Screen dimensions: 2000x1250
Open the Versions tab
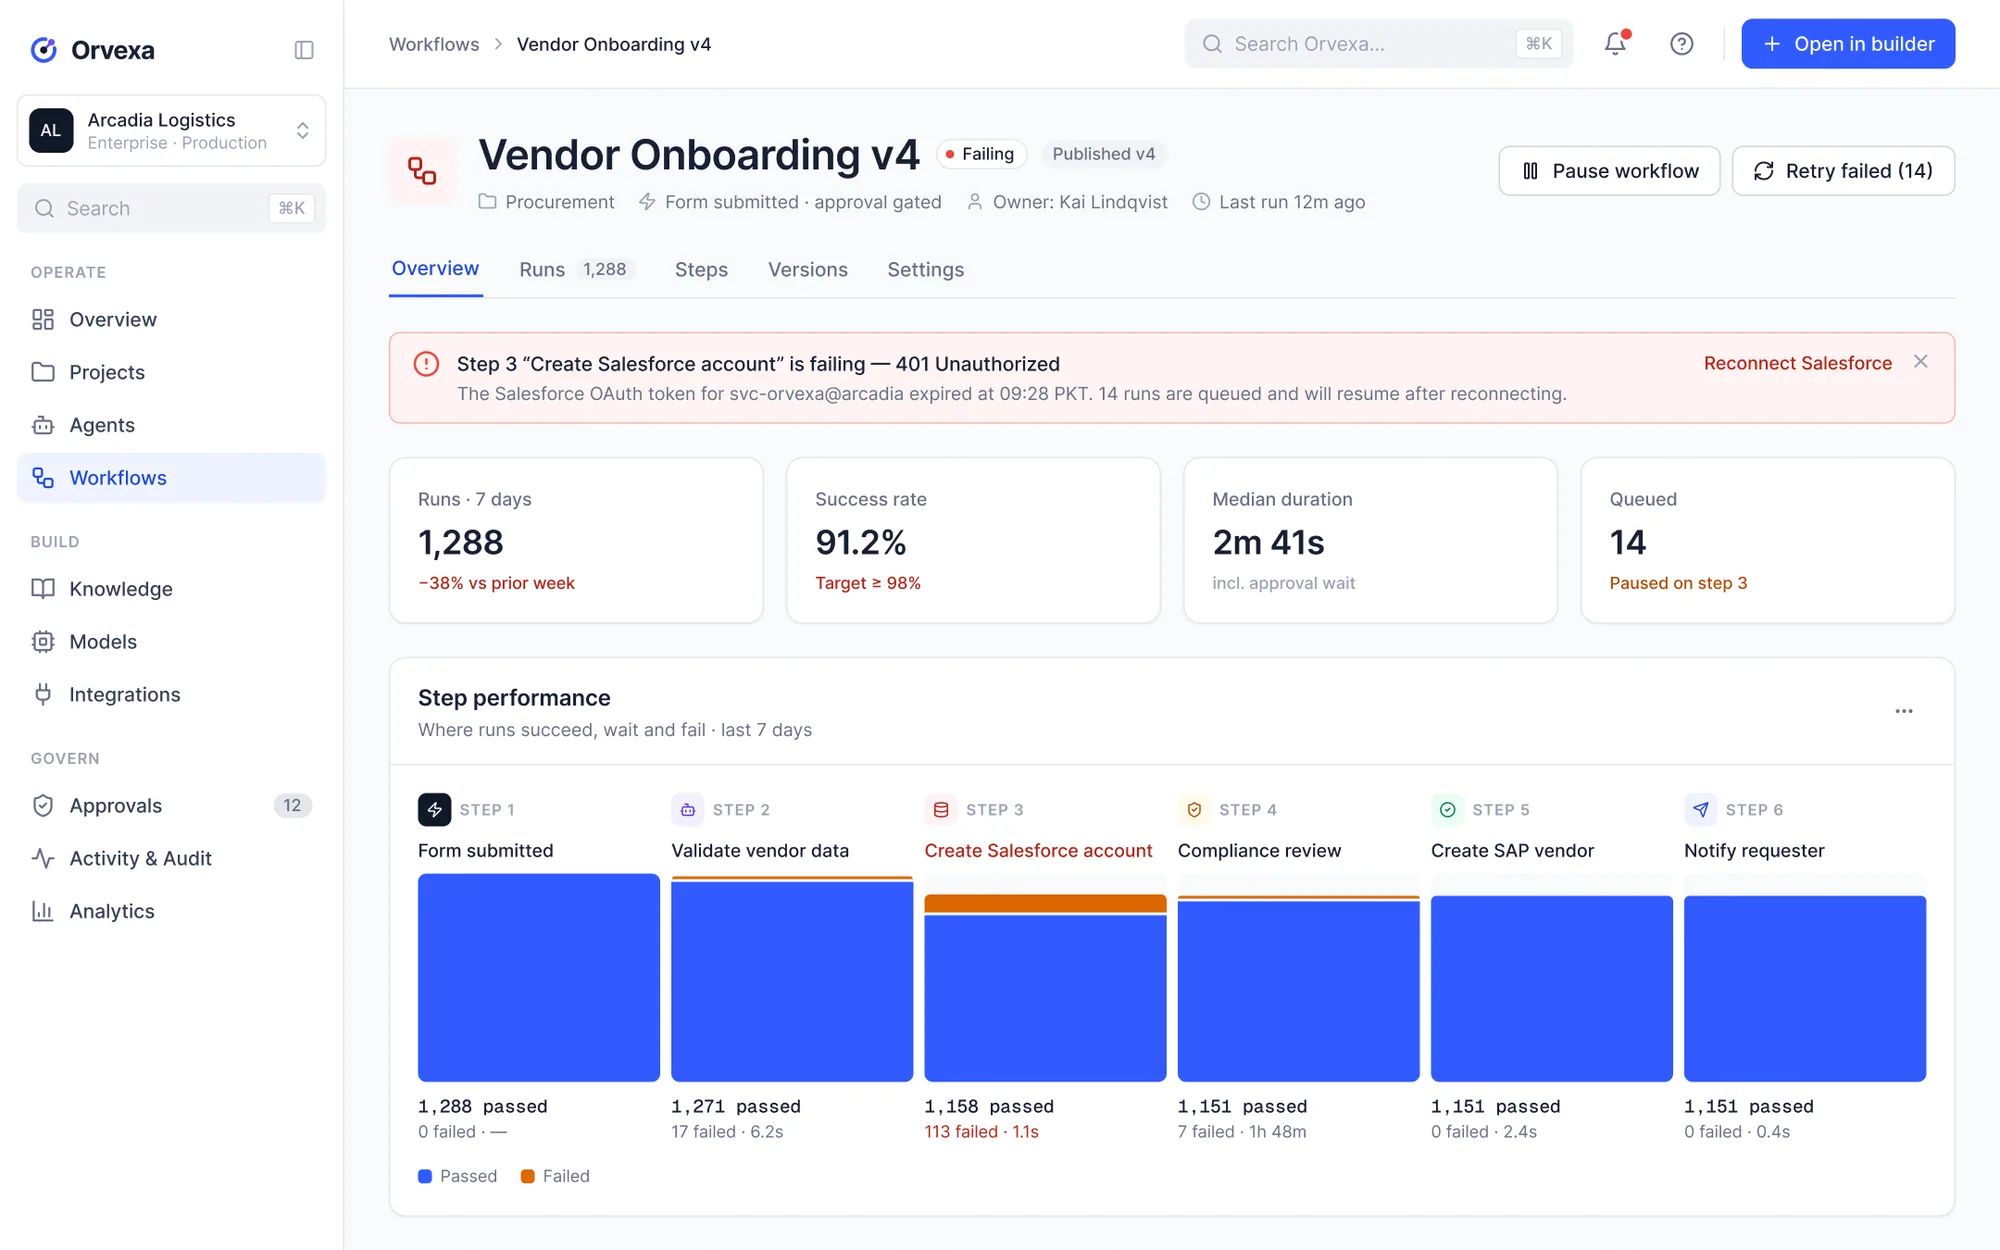(807, 269)
